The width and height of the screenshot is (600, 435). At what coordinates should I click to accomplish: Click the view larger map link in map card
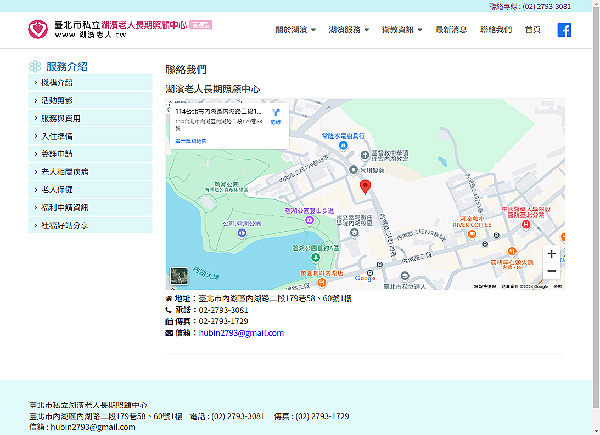[x=191, y=141]
